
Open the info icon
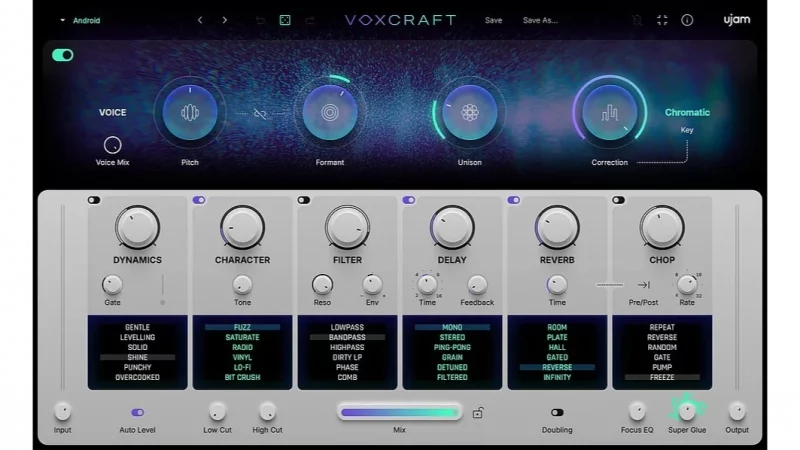coord(687,20)
